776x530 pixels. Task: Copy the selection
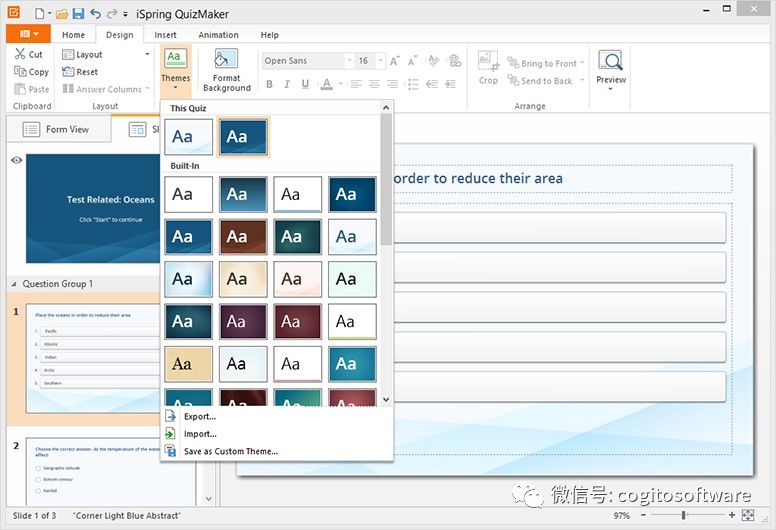(x=32, y=72)
